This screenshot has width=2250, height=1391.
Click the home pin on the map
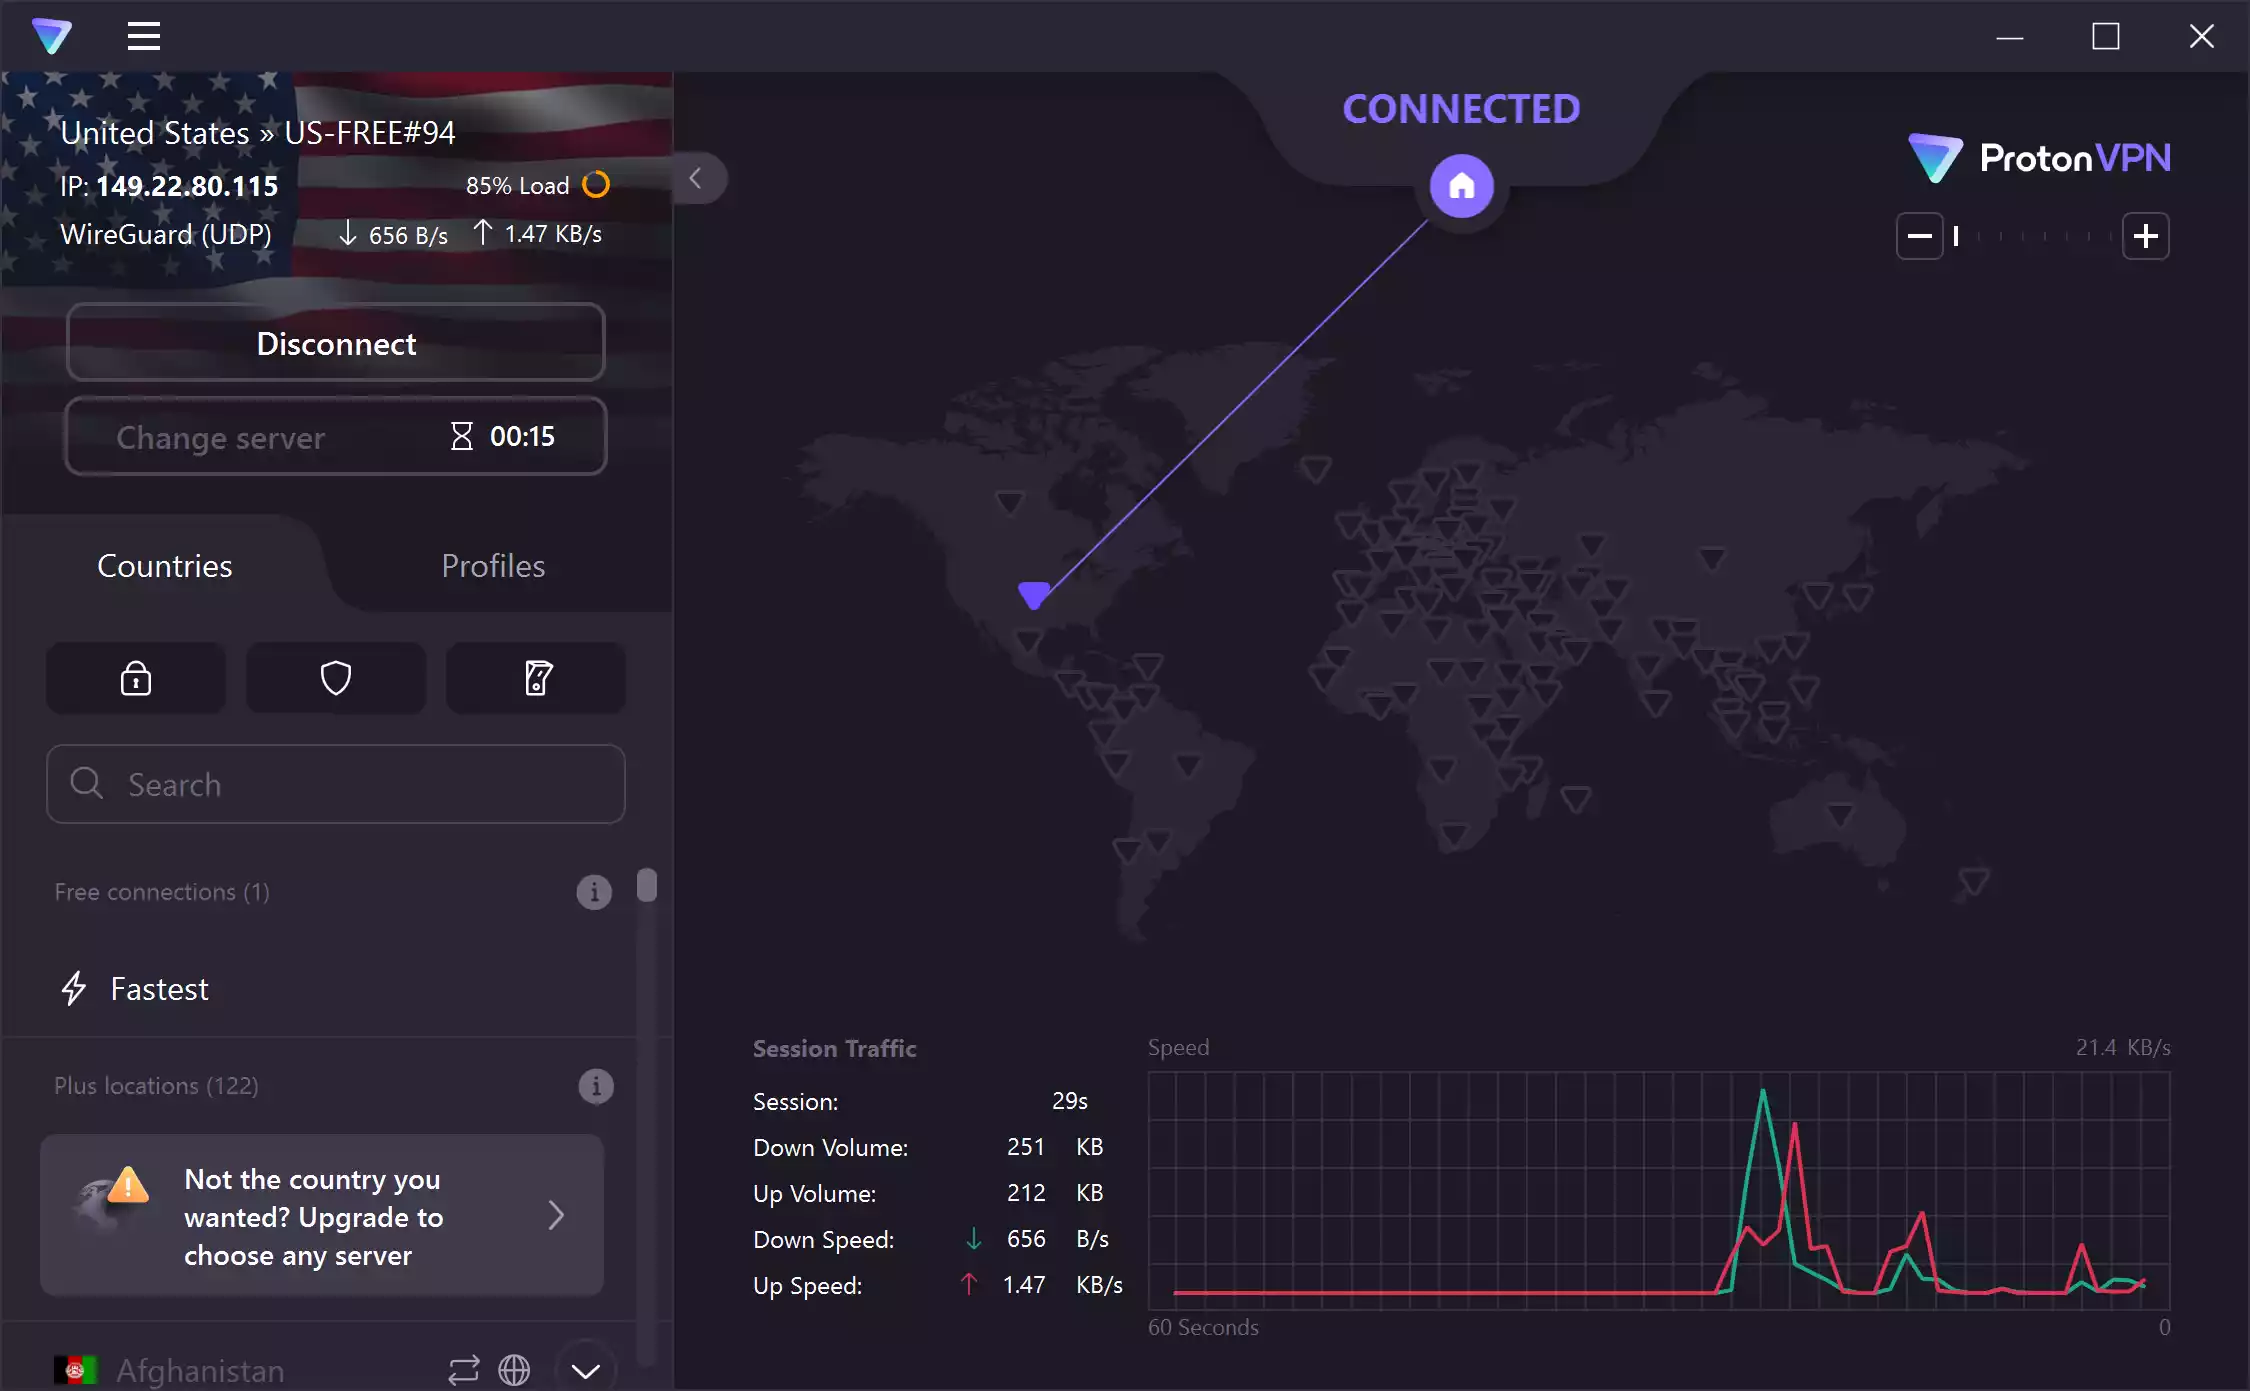pyautogui.click(x=1462, y=185)
